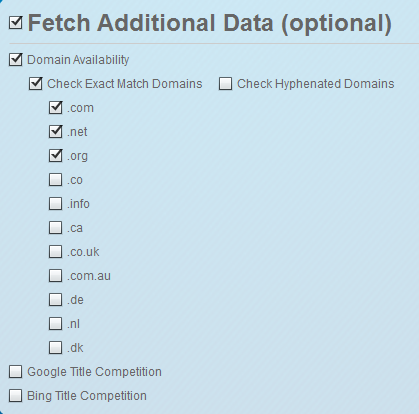Tick the .de domain extension

(55, 300)
